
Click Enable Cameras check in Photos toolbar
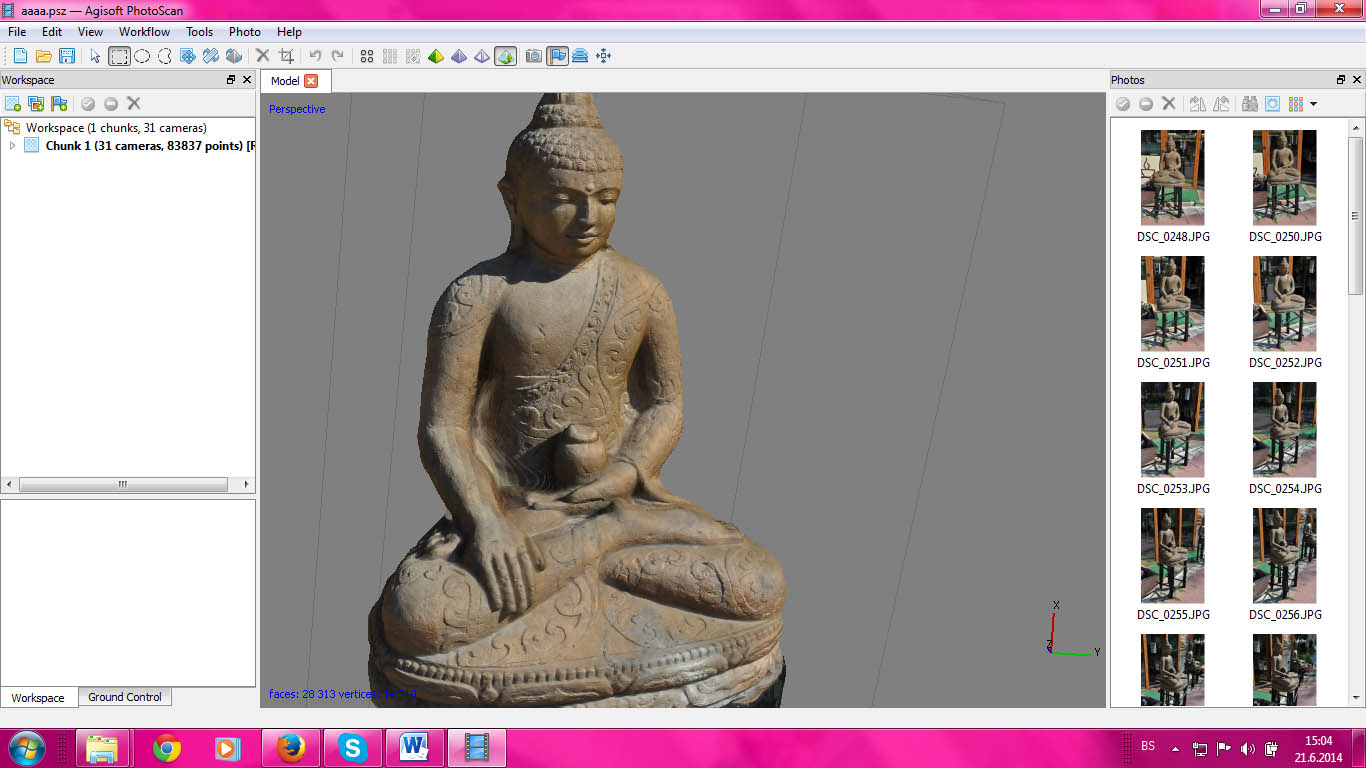1123,103
